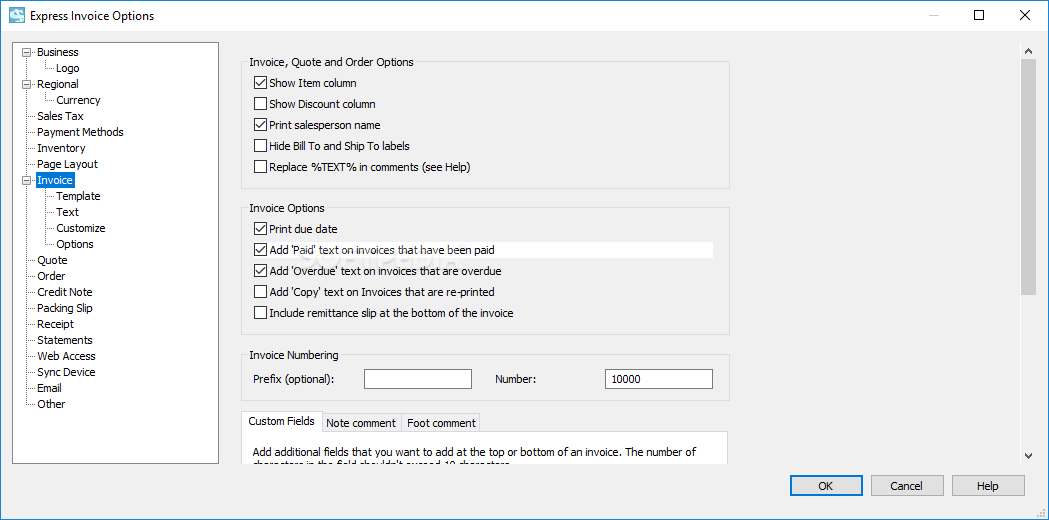This screenshot has height=520, width=1049.
Task: Switch to the Foot comment tab
Action: click(x=441, y=423)
